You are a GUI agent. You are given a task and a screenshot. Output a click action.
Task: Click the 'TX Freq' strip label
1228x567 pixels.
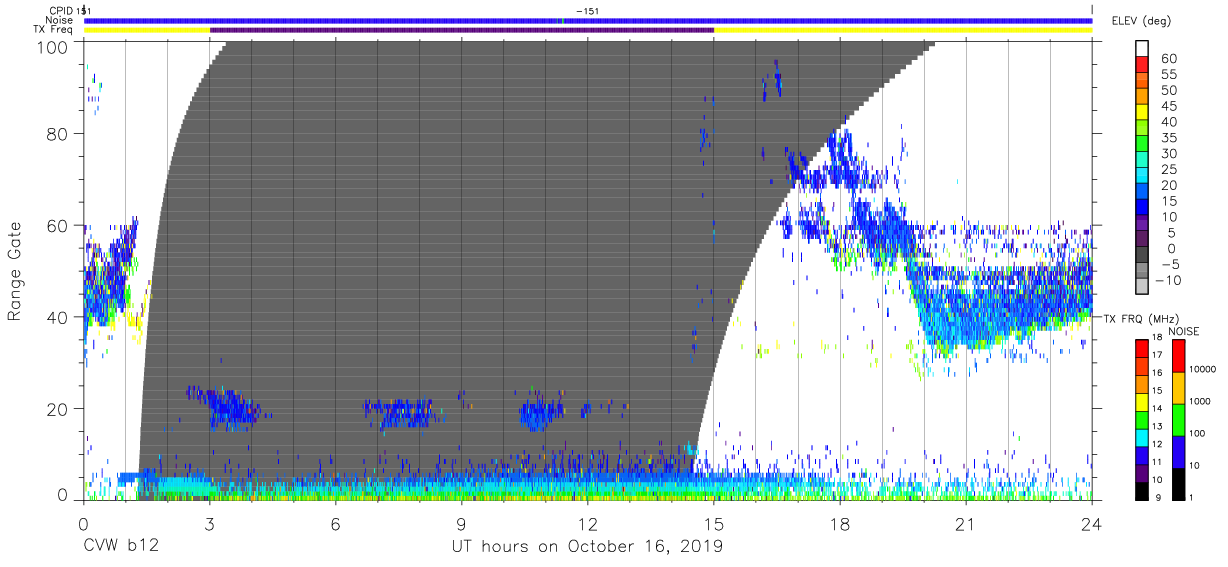[x=55, y=30]
